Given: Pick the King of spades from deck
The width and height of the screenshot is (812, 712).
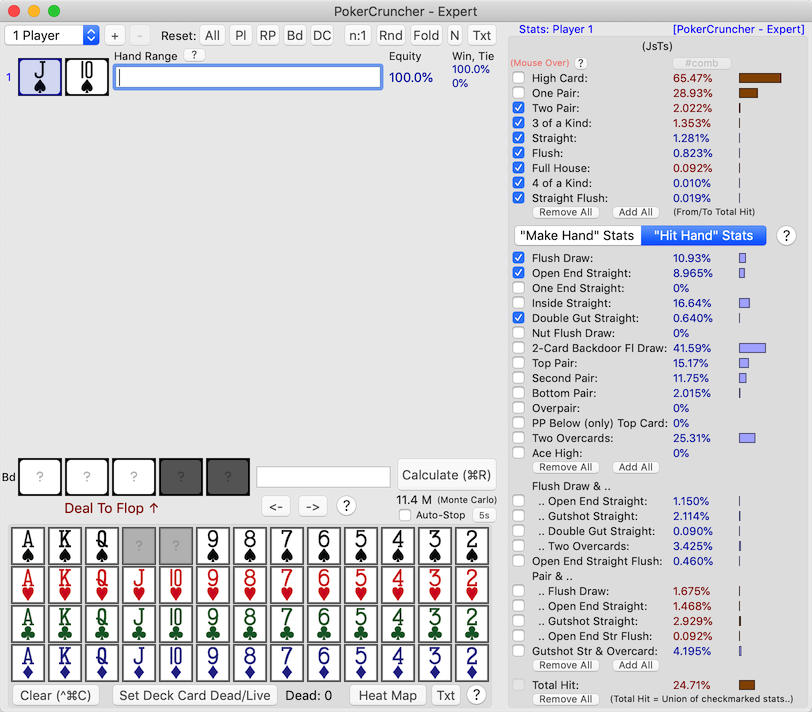Looking at the screenshot, I should pos(65,546).
